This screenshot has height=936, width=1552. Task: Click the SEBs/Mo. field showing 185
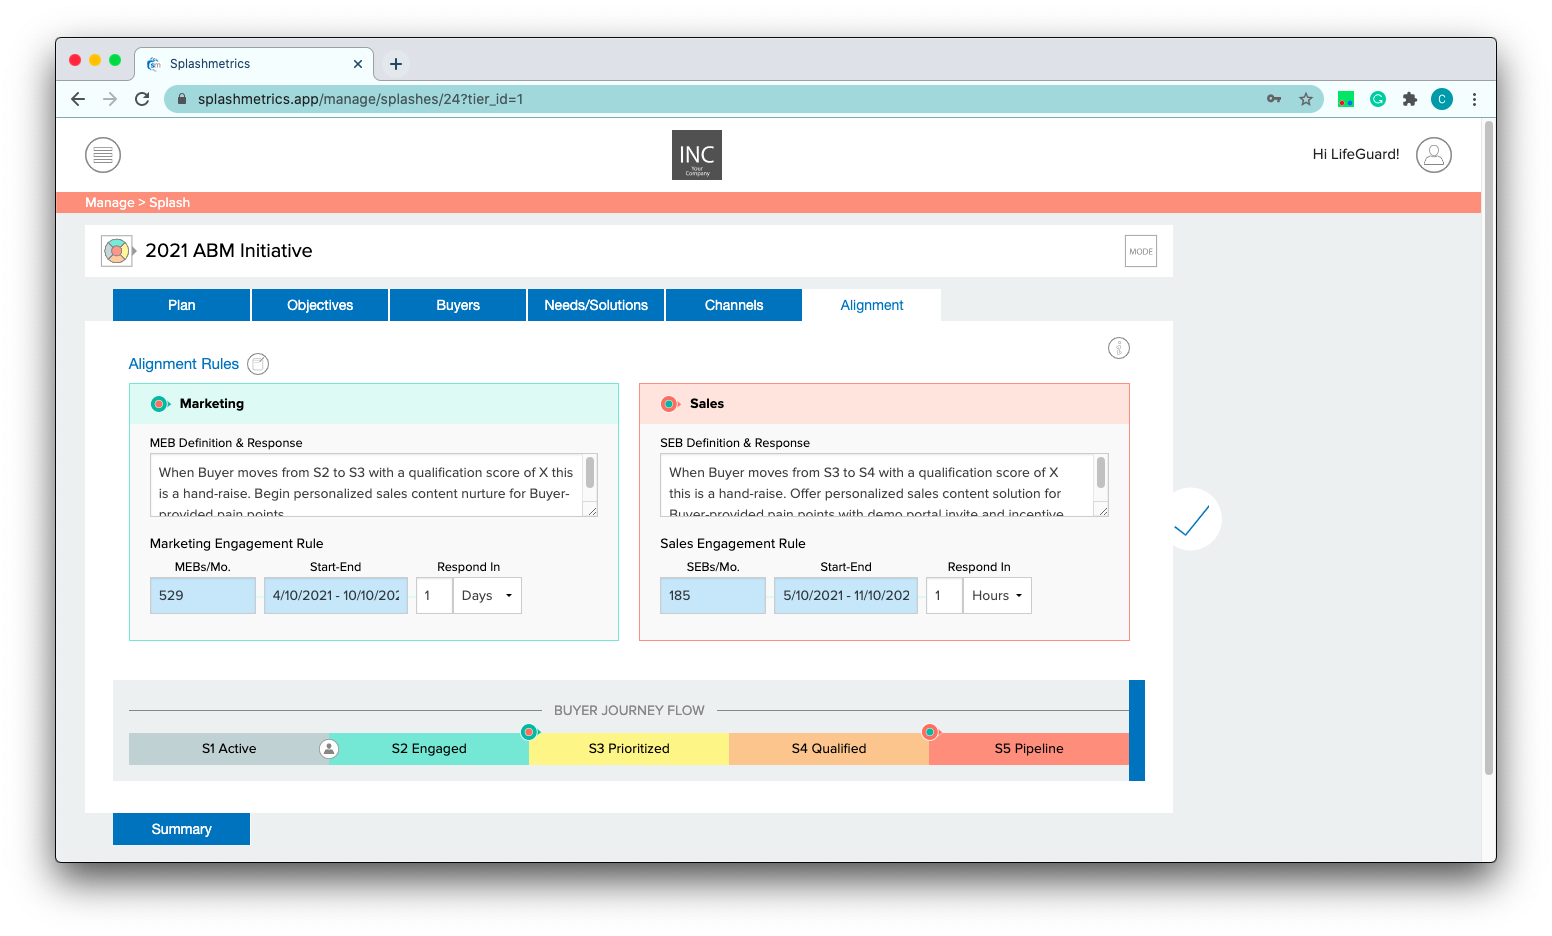[713, 595]
